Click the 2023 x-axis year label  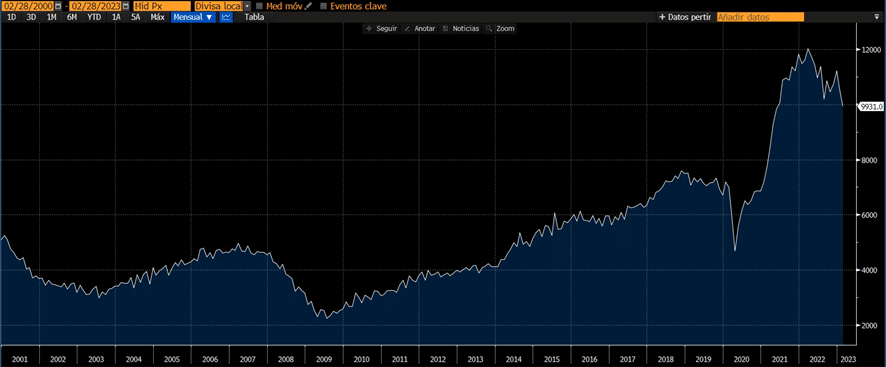848,359
